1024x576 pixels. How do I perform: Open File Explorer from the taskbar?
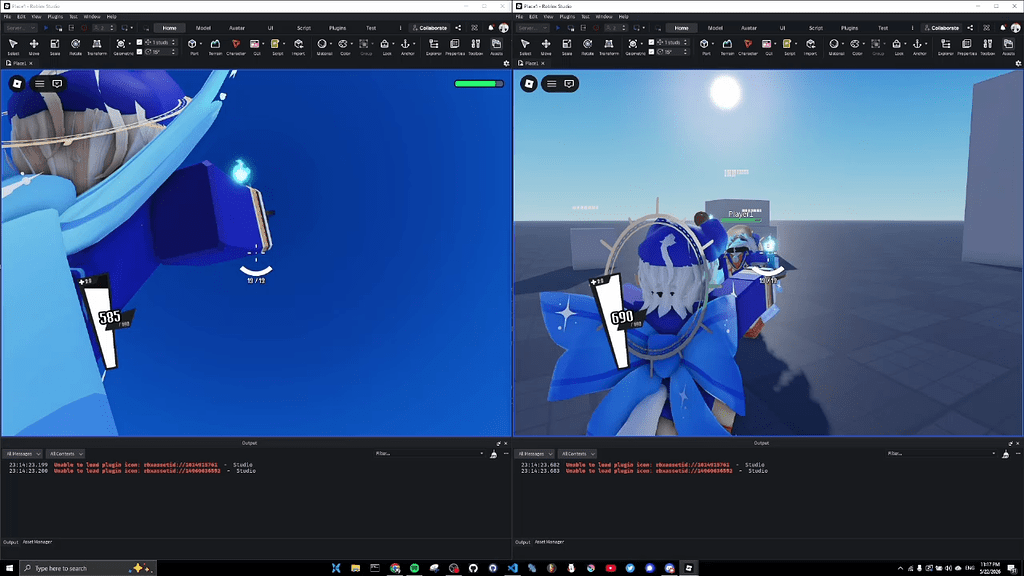coord(355,568)
